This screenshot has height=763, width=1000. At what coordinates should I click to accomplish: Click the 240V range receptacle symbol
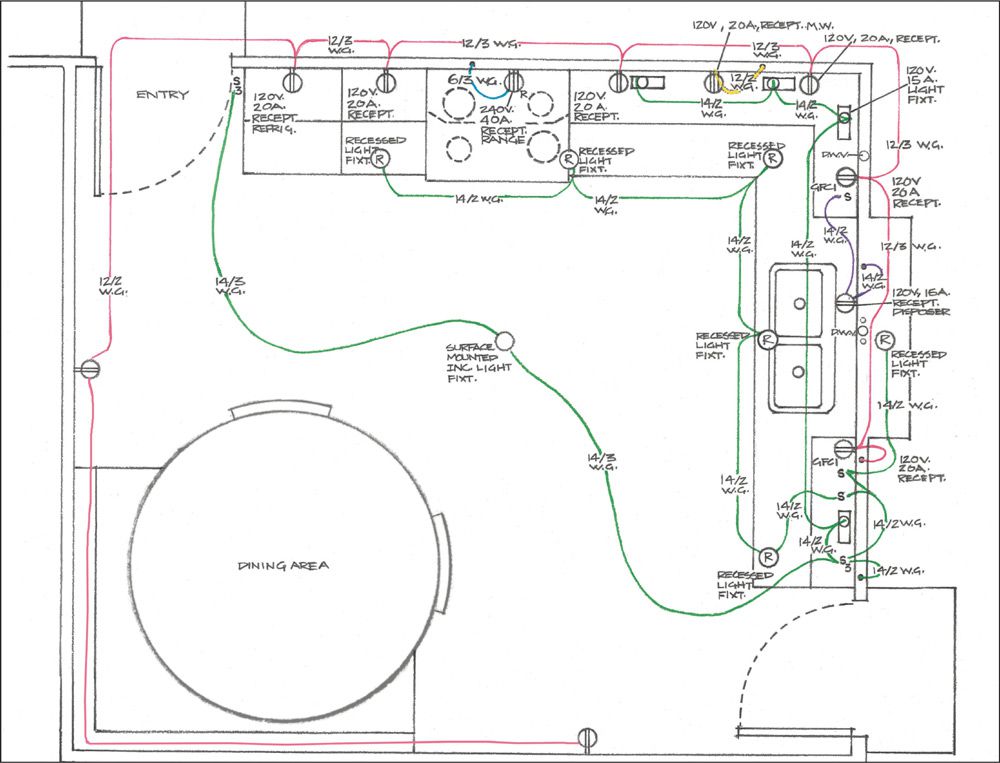tap(514, 82)
